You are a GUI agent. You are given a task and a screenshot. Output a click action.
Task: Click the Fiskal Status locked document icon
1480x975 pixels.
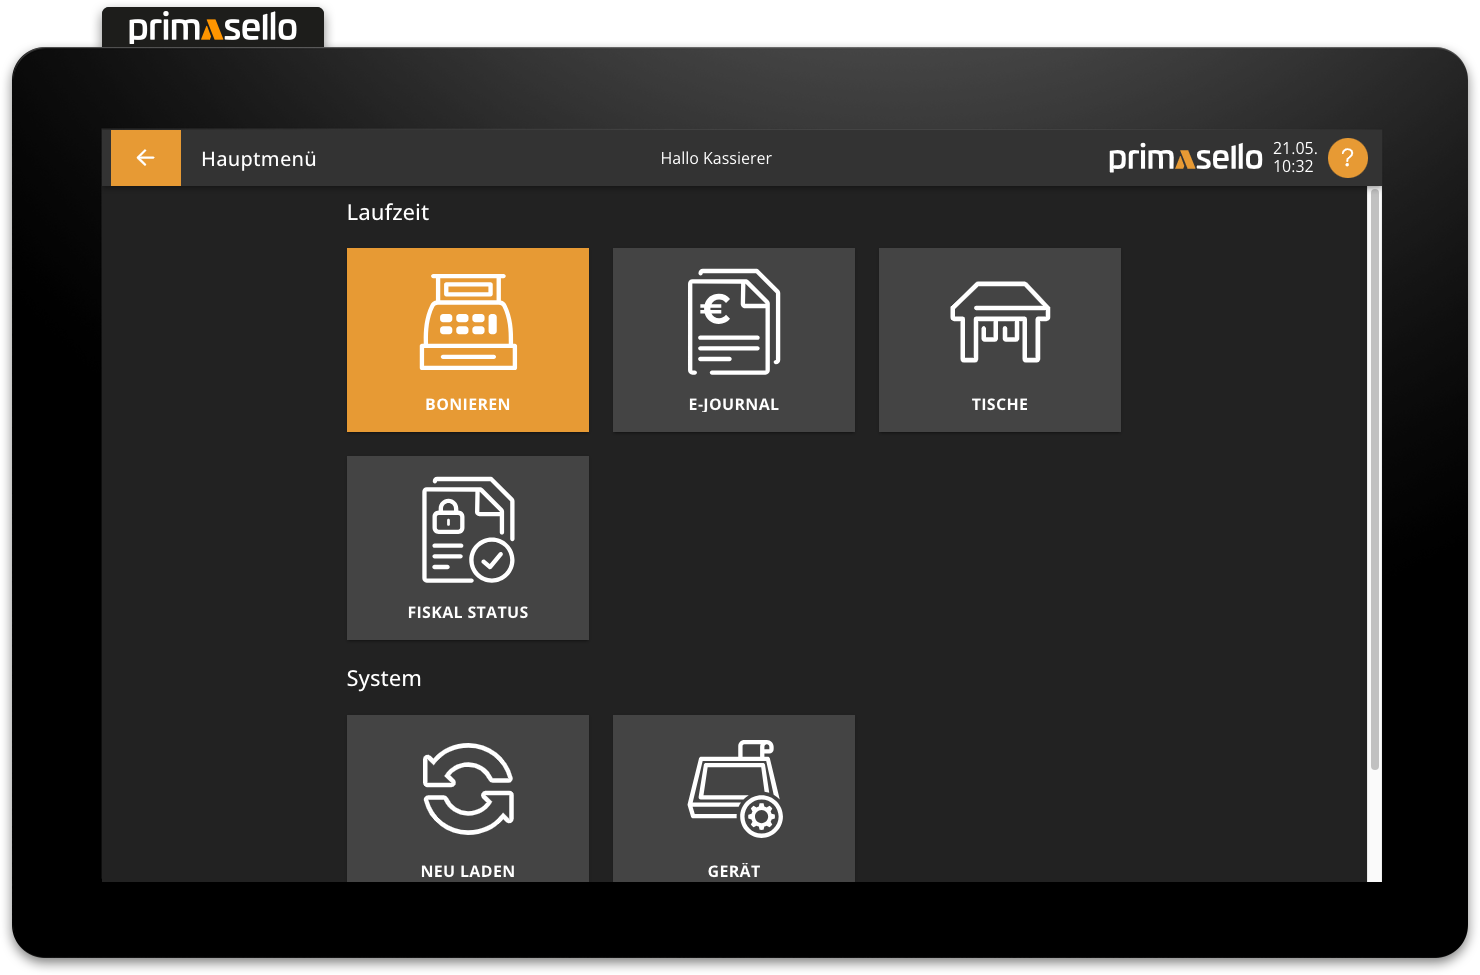[x=468, y=530]
